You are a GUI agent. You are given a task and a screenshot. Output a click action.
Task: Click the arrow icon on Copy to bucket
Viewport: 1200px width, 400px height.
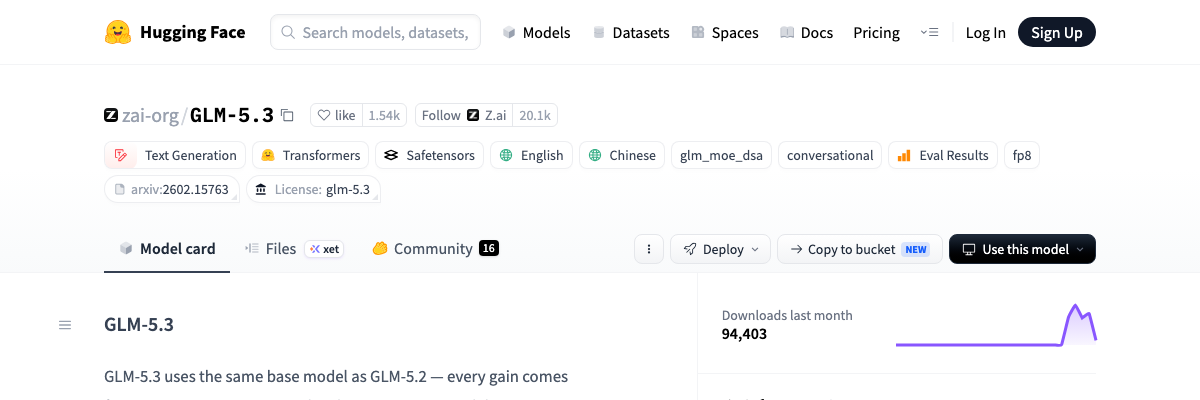[796, 249]
